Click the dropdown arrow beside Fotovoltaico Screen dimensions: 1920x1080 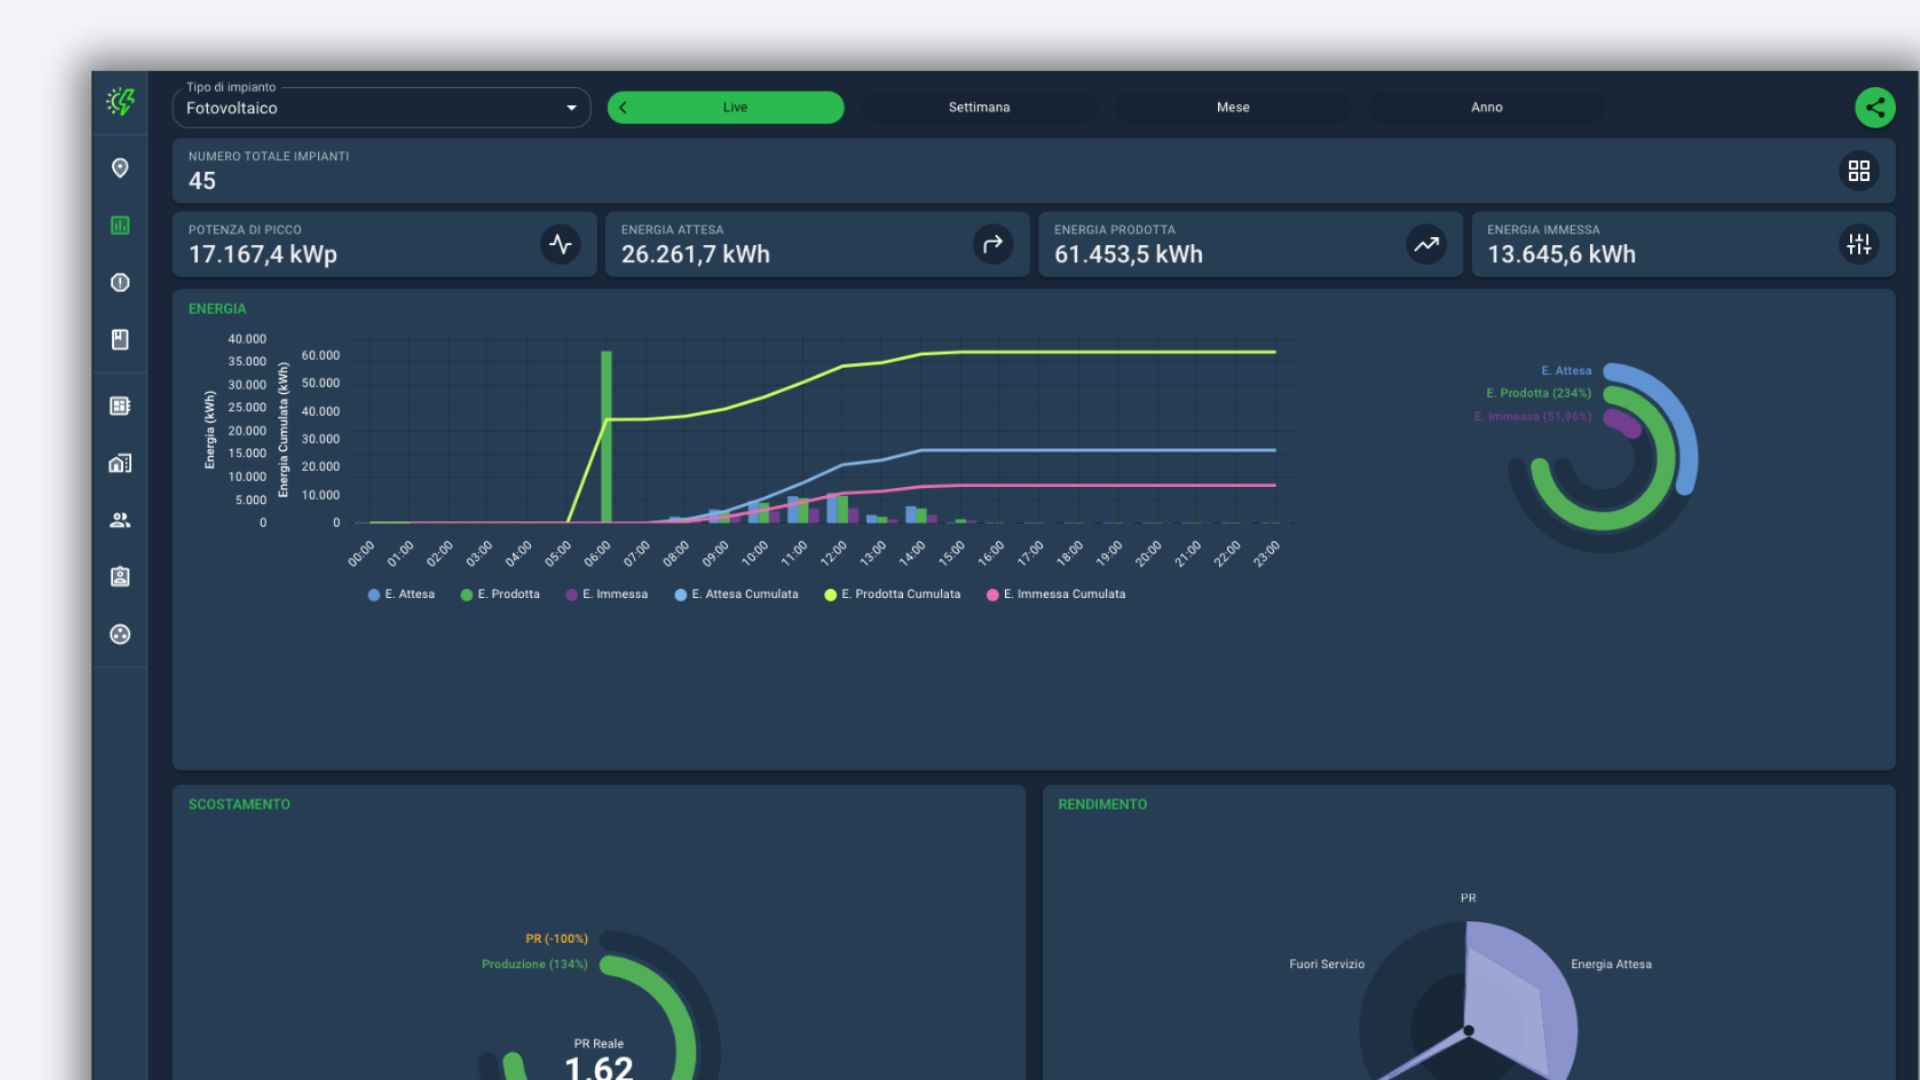click(x=571, y=108)
